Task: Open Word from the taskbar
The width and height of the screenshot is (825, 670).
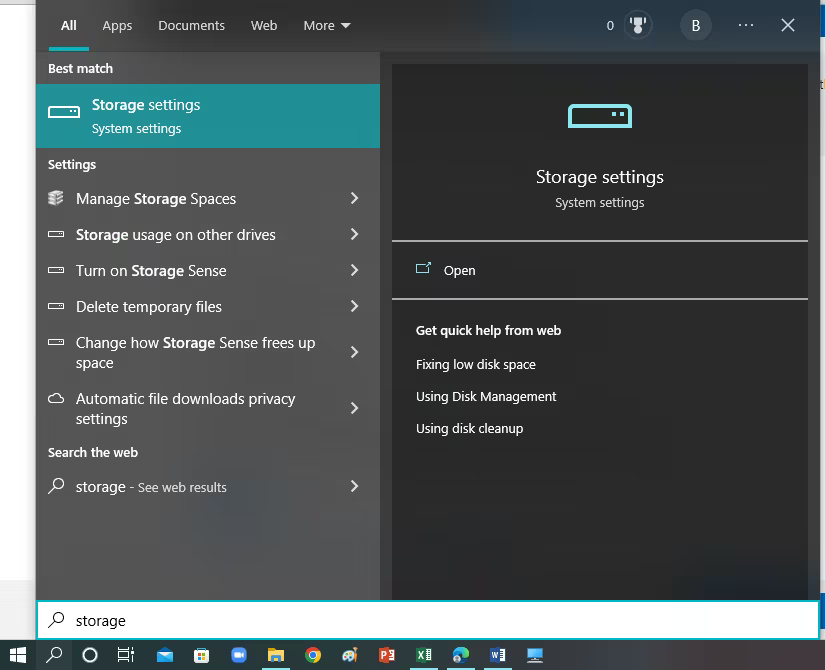Action: [x=497, y=656]
